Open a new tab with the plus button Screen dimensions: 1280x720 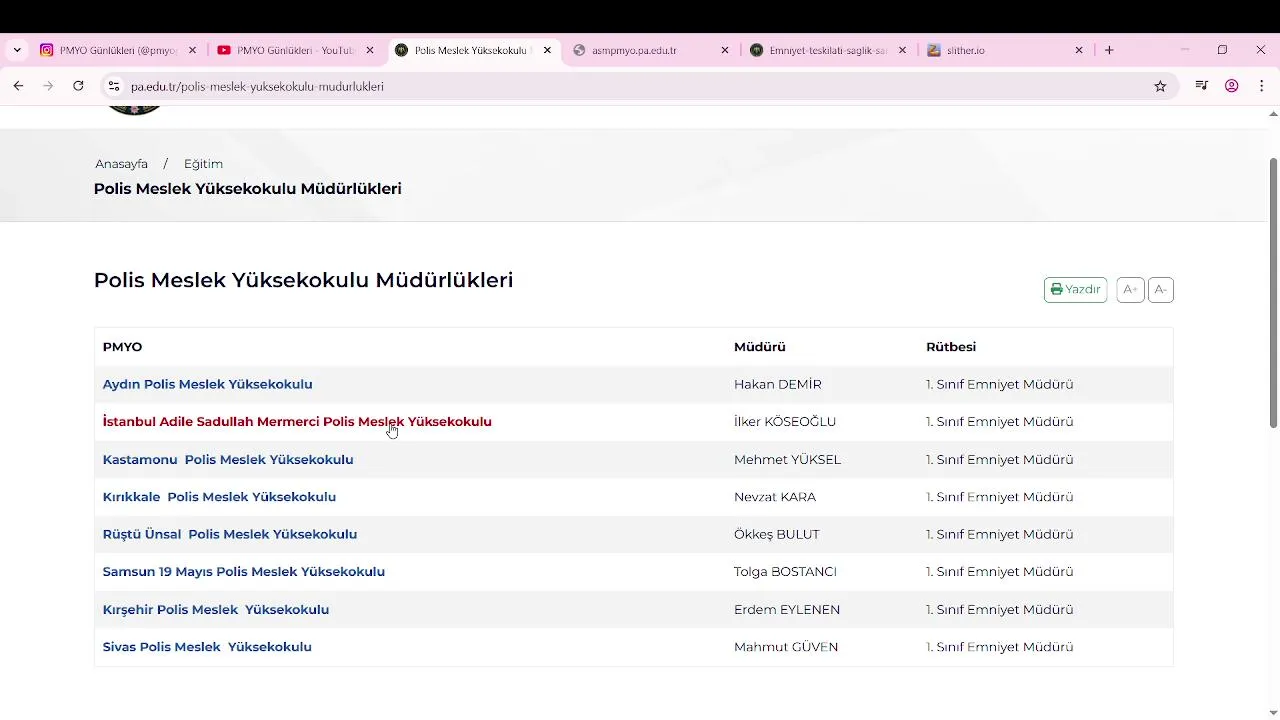(x=1109, y=50)
